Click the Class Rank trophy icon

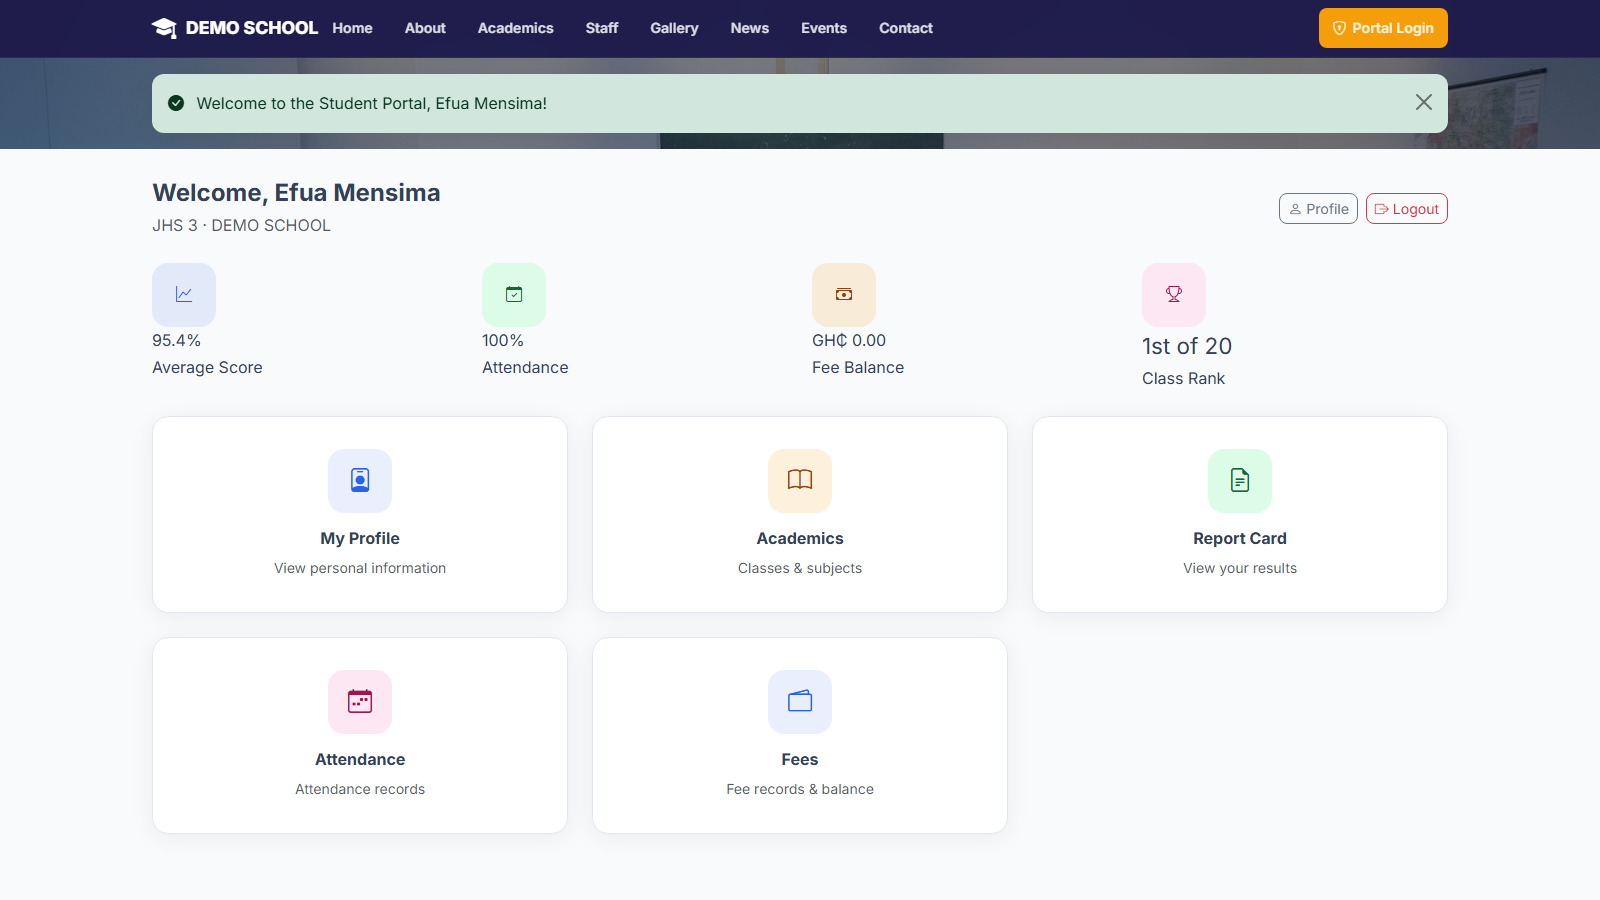pos(1174,294)
